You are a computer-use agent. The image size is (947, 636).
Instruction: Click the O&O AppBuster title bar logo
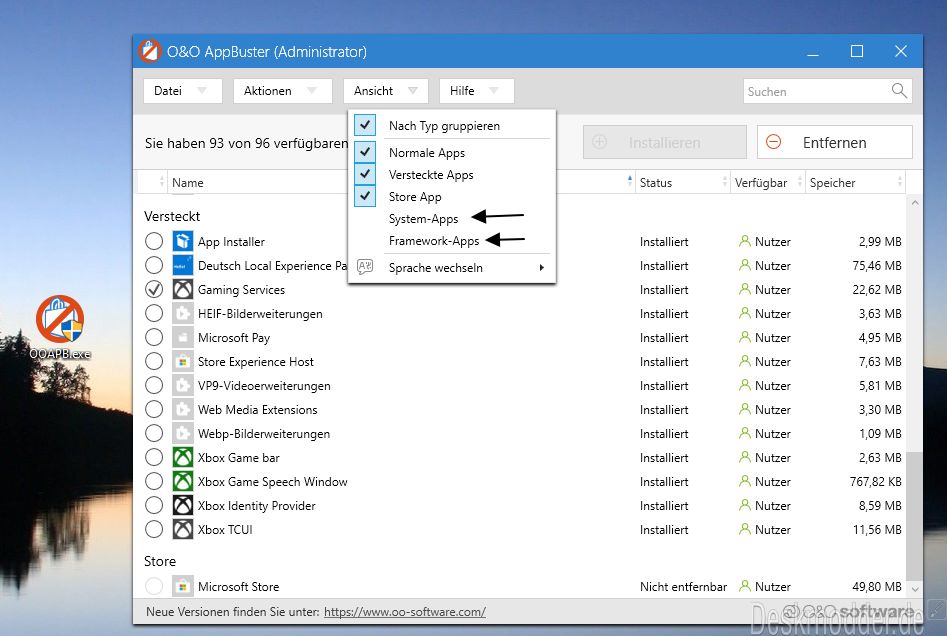coord(149,51)
